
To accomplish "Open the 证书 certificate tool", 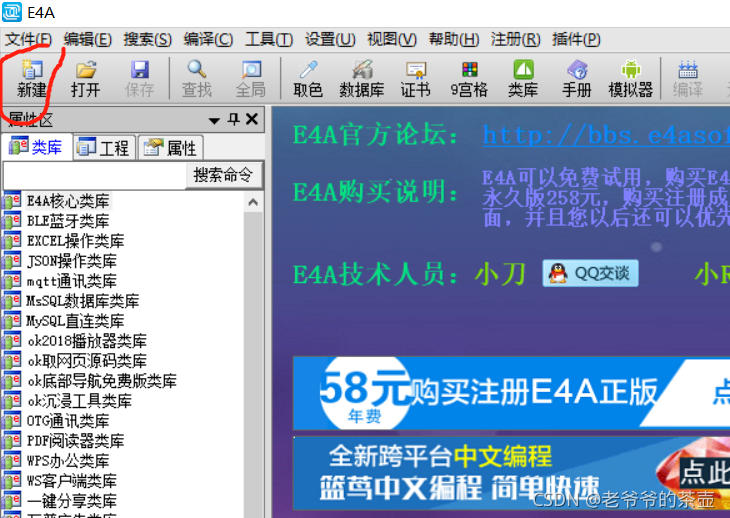I will [x=415, y=79].
